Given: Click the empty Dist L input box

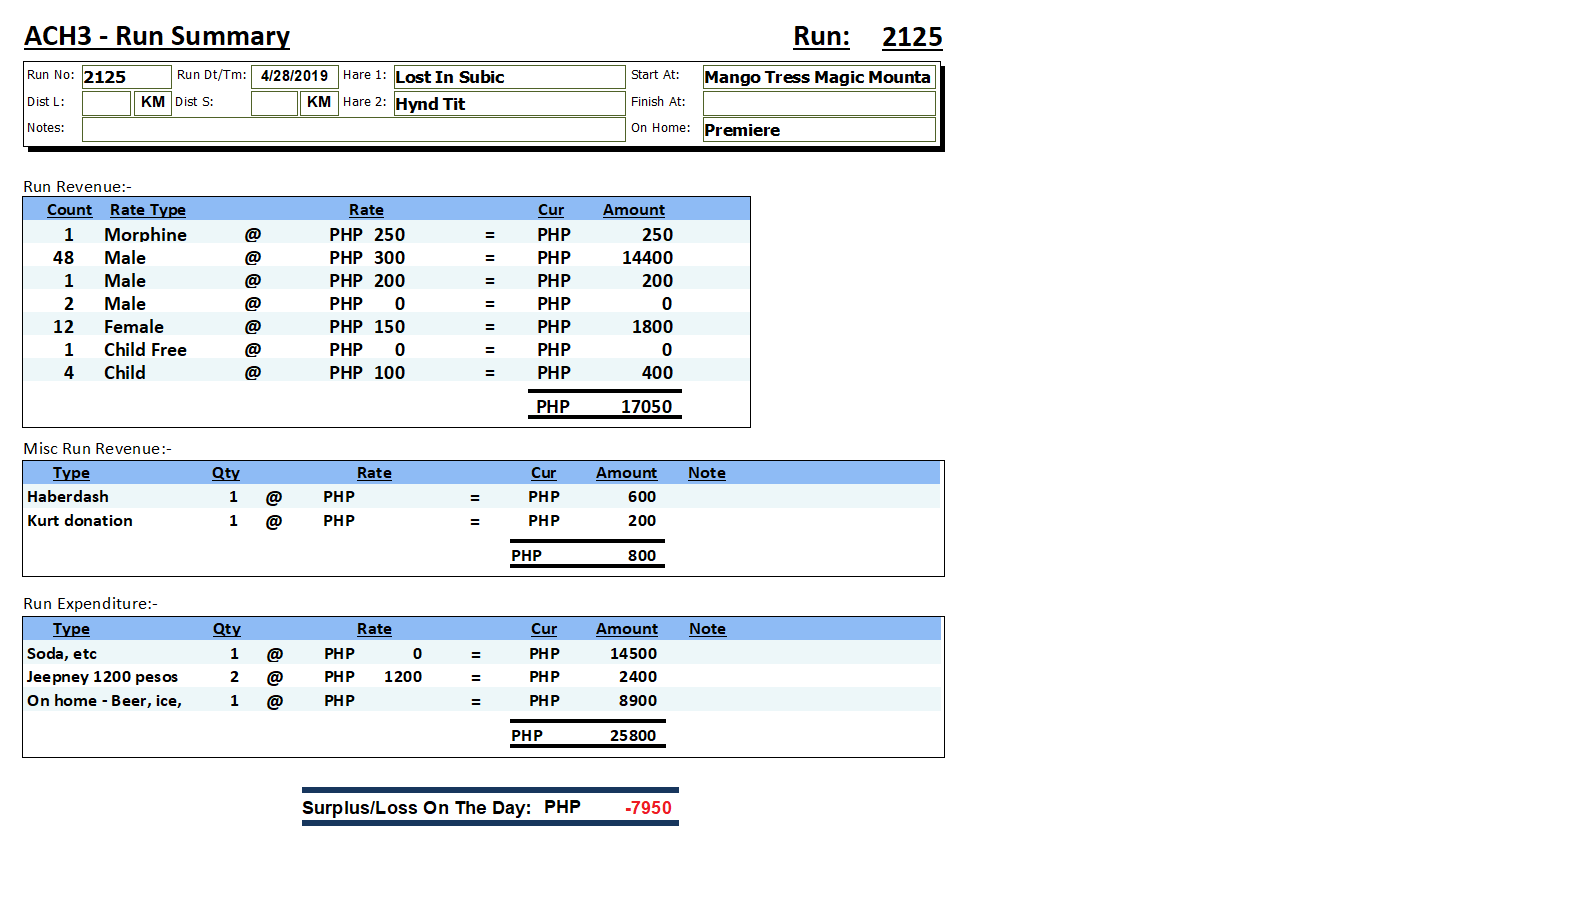Looking at the screenshot, I should point(106,103).
